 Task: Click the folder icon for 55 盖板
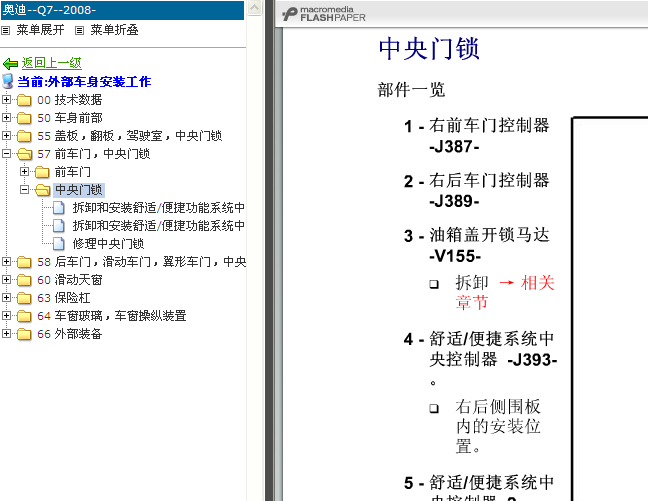pyautogui.click(x=24, y=136)
